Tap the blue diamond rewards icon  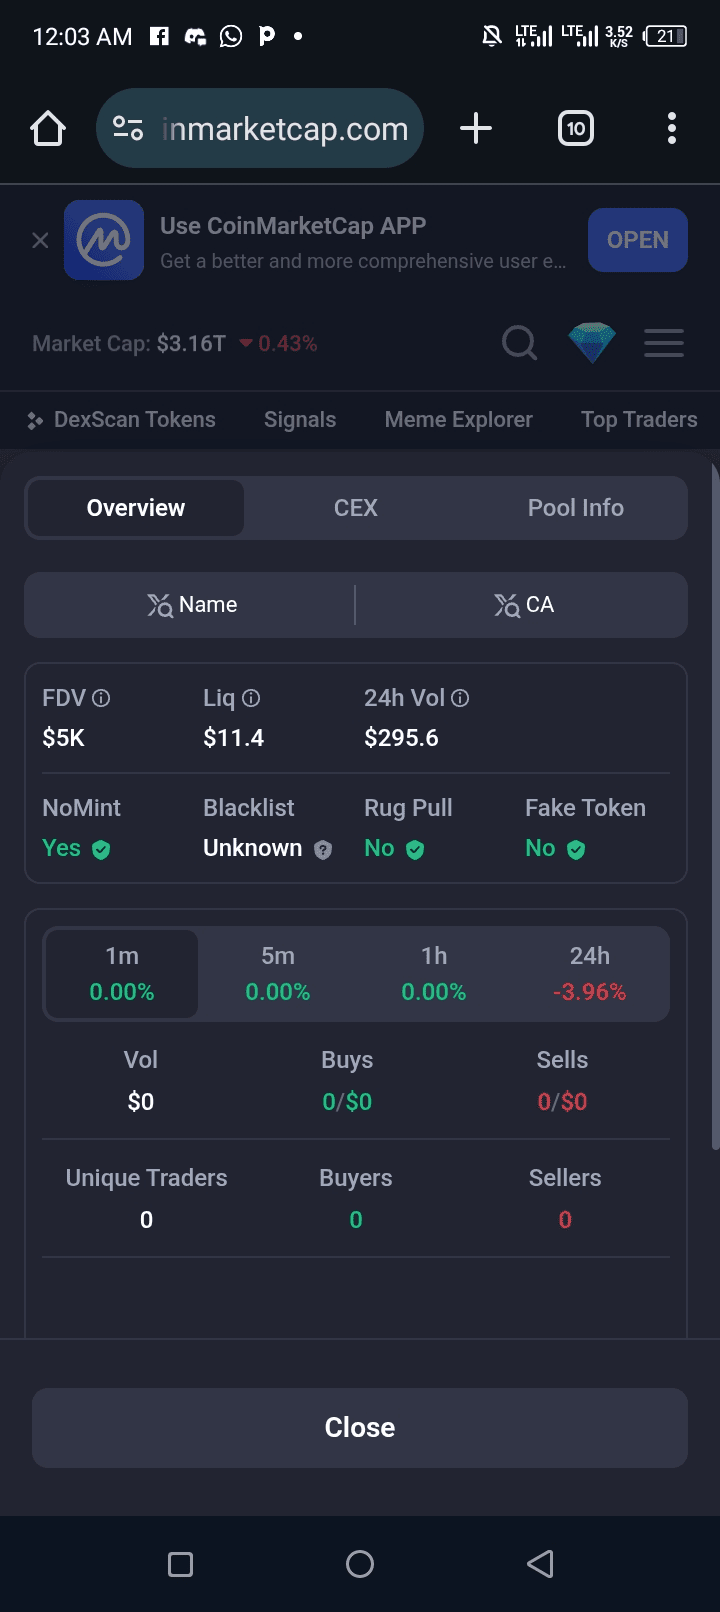coord(592,343)
